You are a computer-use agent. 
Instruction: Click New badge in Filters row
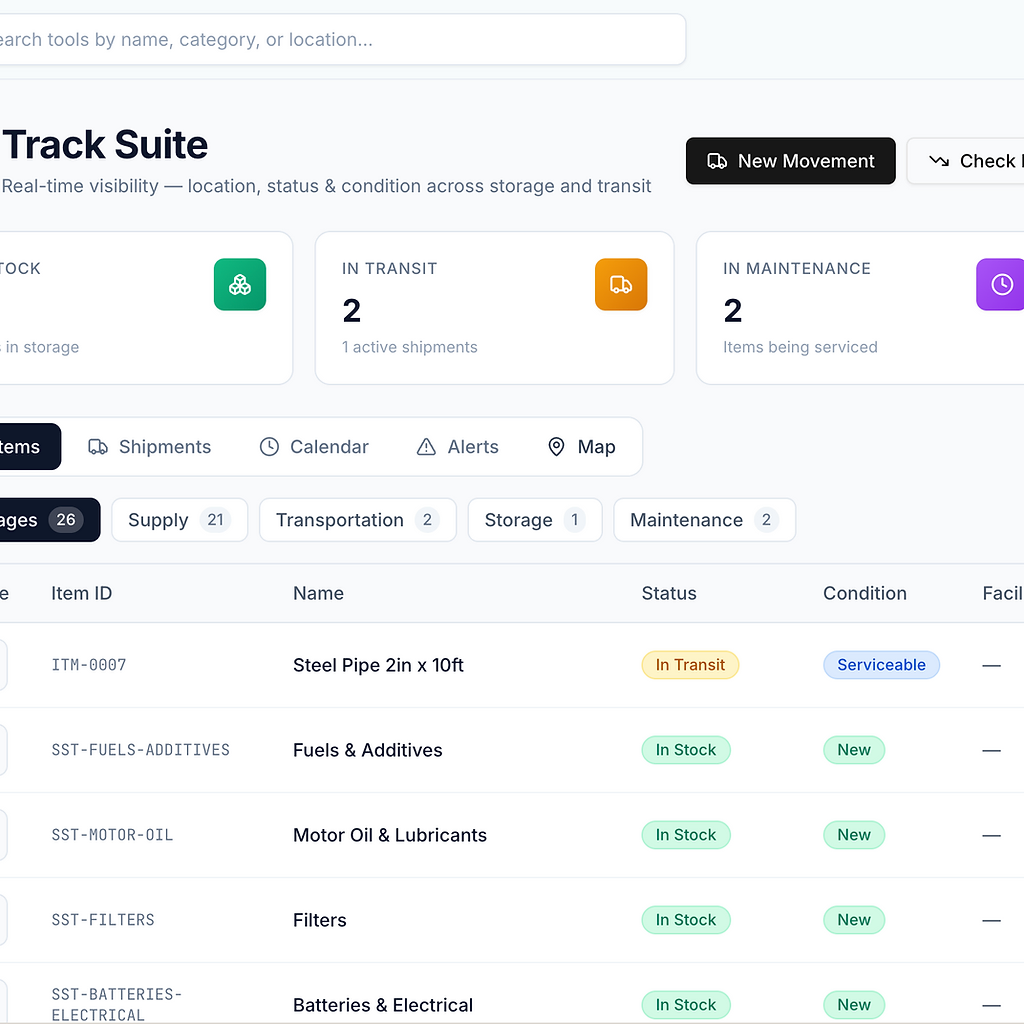[x=854, y=920]
